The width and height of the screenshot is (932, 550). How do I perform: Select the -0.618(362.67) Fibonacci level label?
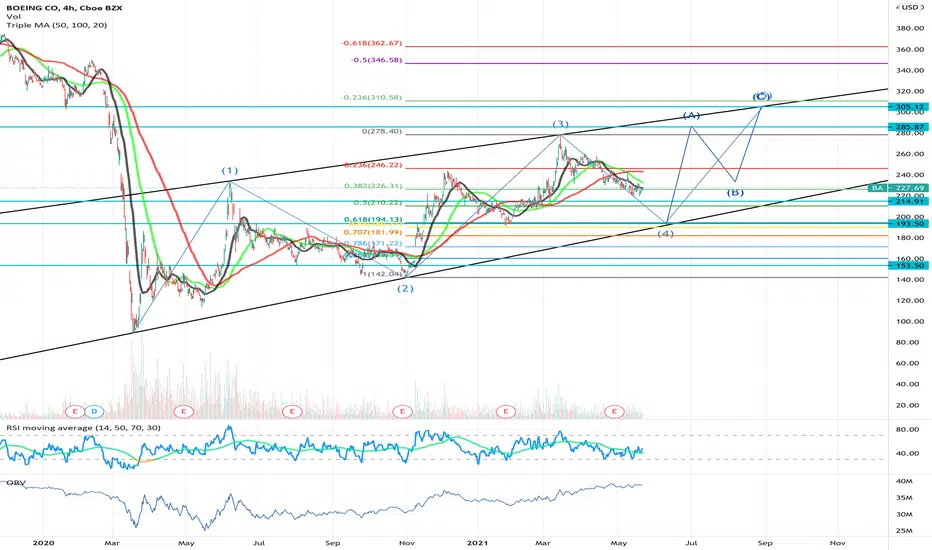click(x=371, y=43)
